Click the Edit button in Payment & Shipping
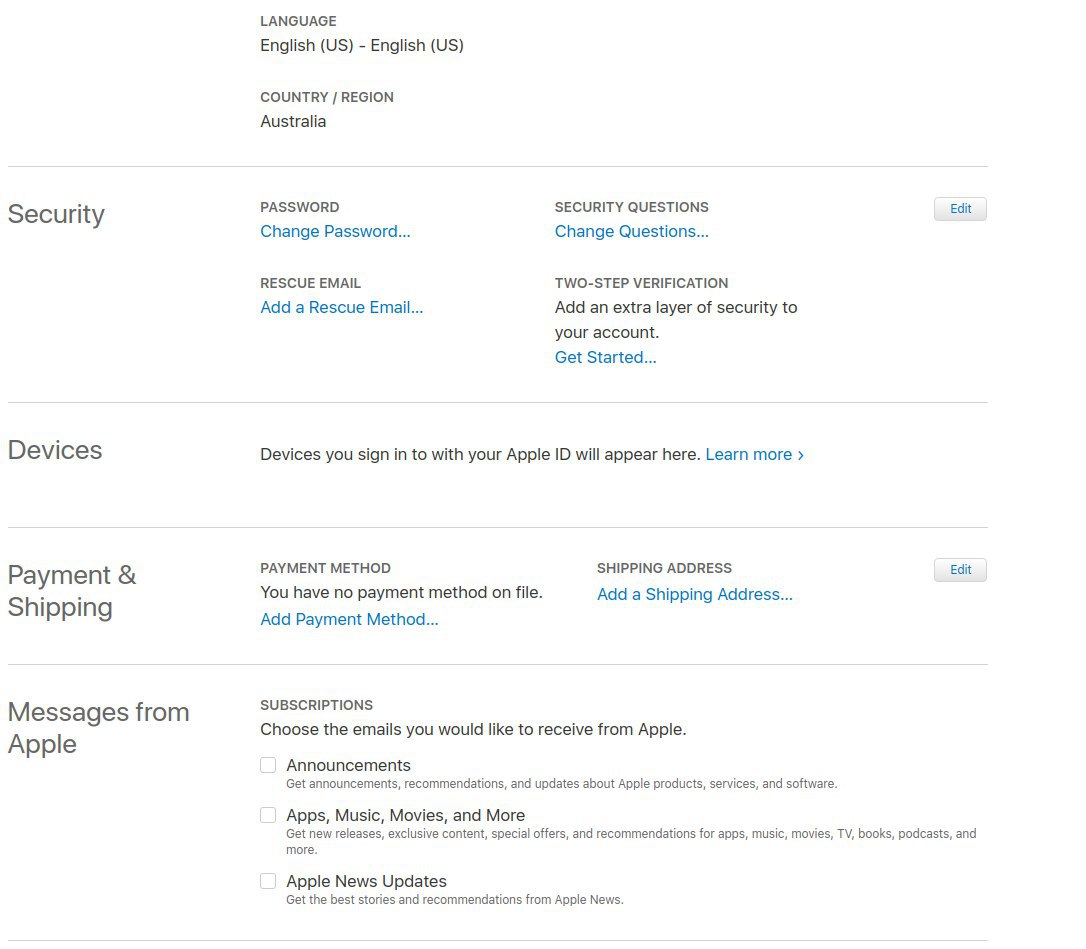 click(x=960, y=569)
